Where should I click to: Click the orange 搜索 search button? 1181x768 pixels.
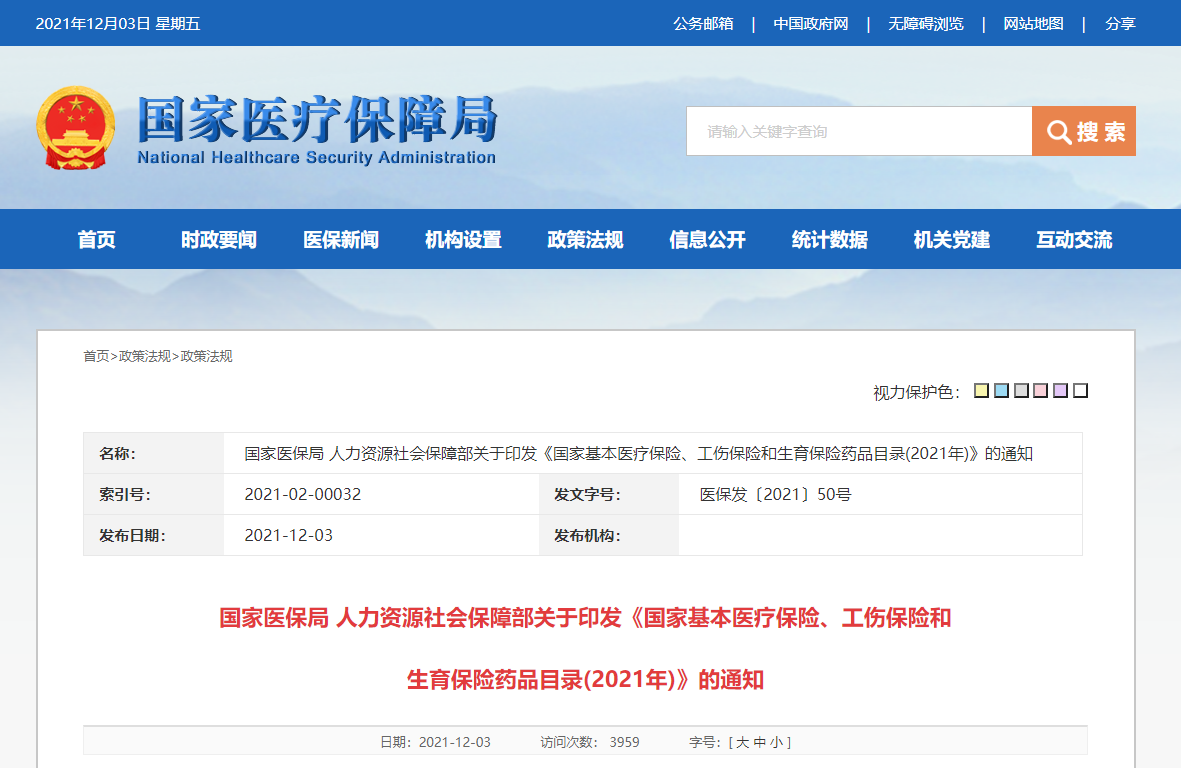point(1083,131)
